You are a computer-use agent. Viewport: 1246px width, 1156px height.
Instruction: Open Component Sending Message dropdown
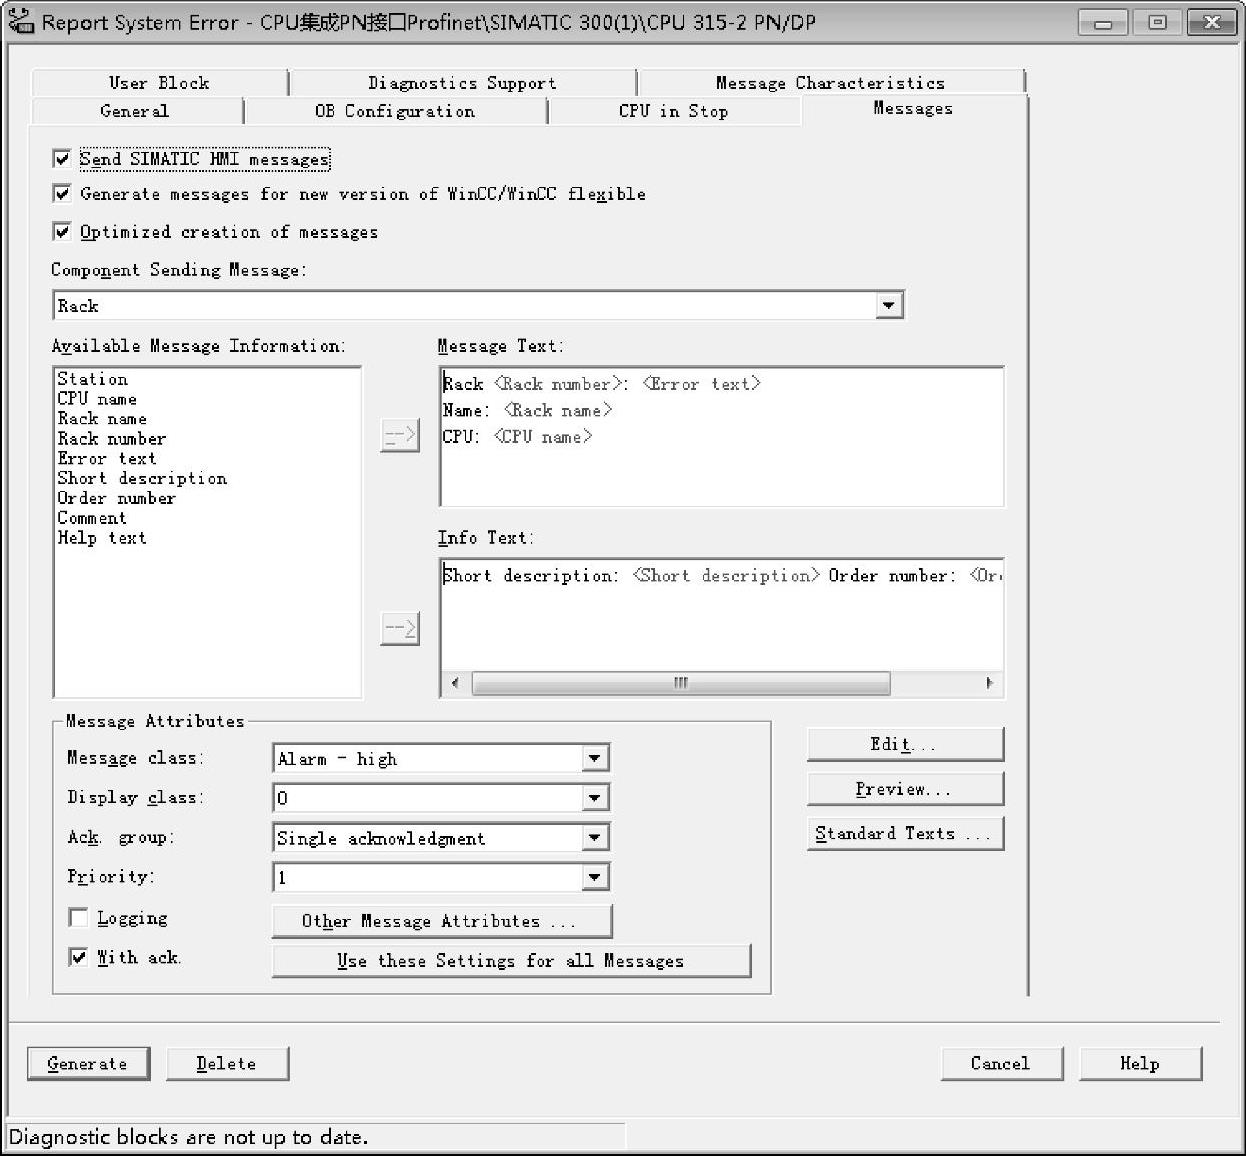point(888,306)
